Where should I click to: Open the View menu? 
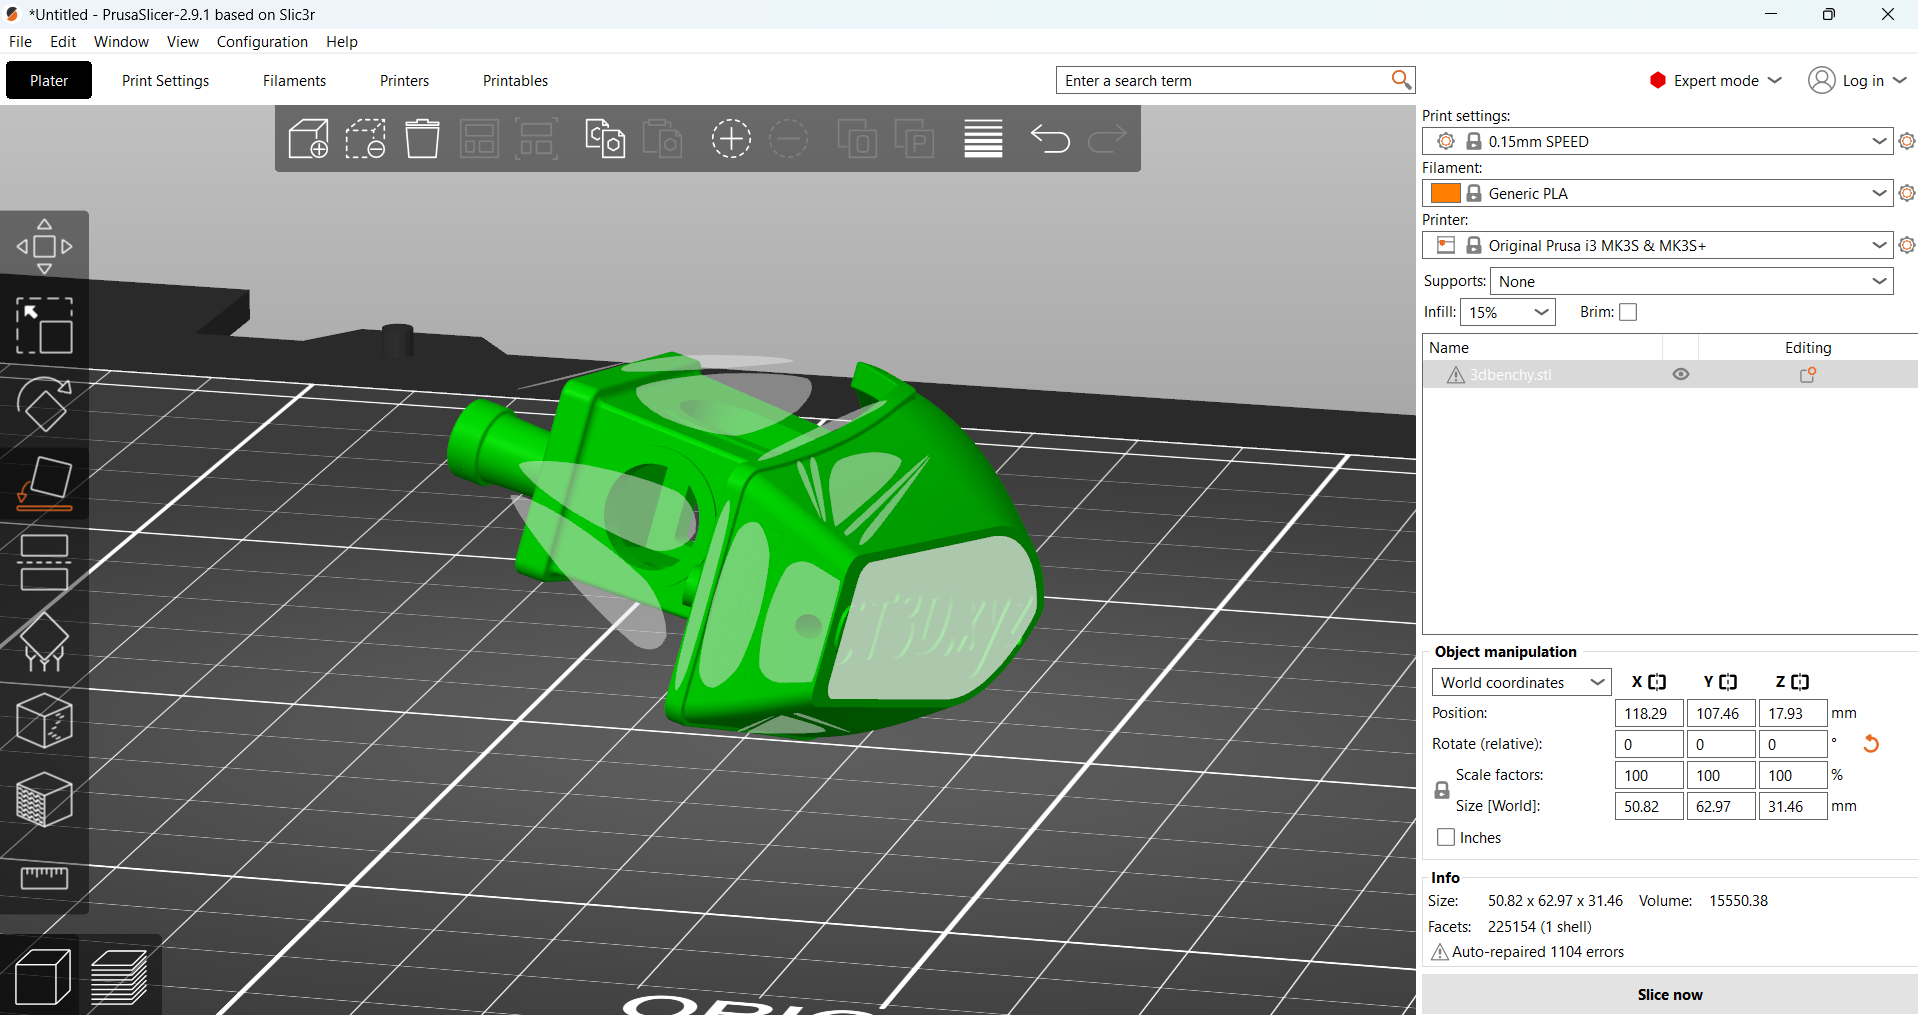(x=183, y=41)
